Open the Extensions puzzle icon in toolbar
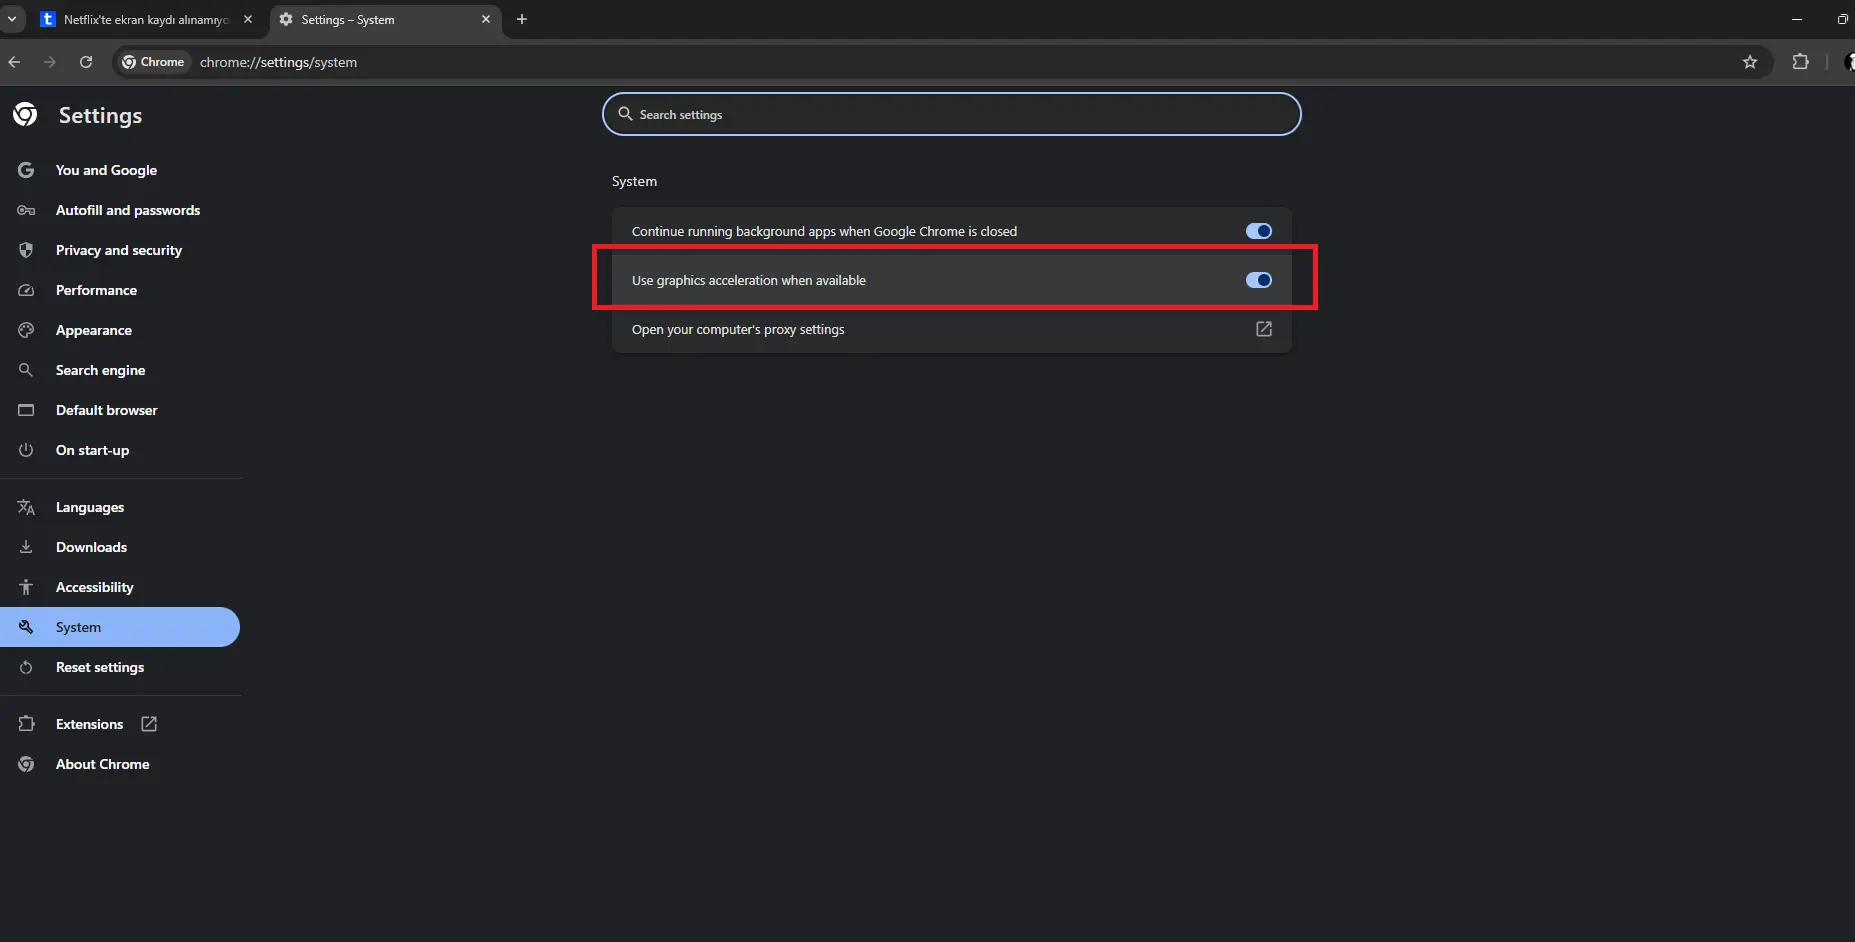 coord(1801,62)
